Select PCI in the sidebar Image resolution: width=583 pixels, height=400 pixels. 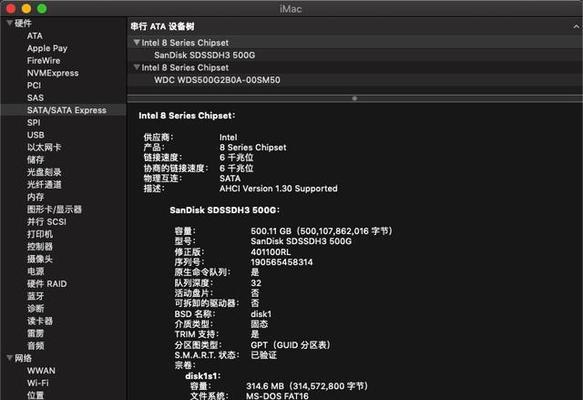(x=34, y=85)
